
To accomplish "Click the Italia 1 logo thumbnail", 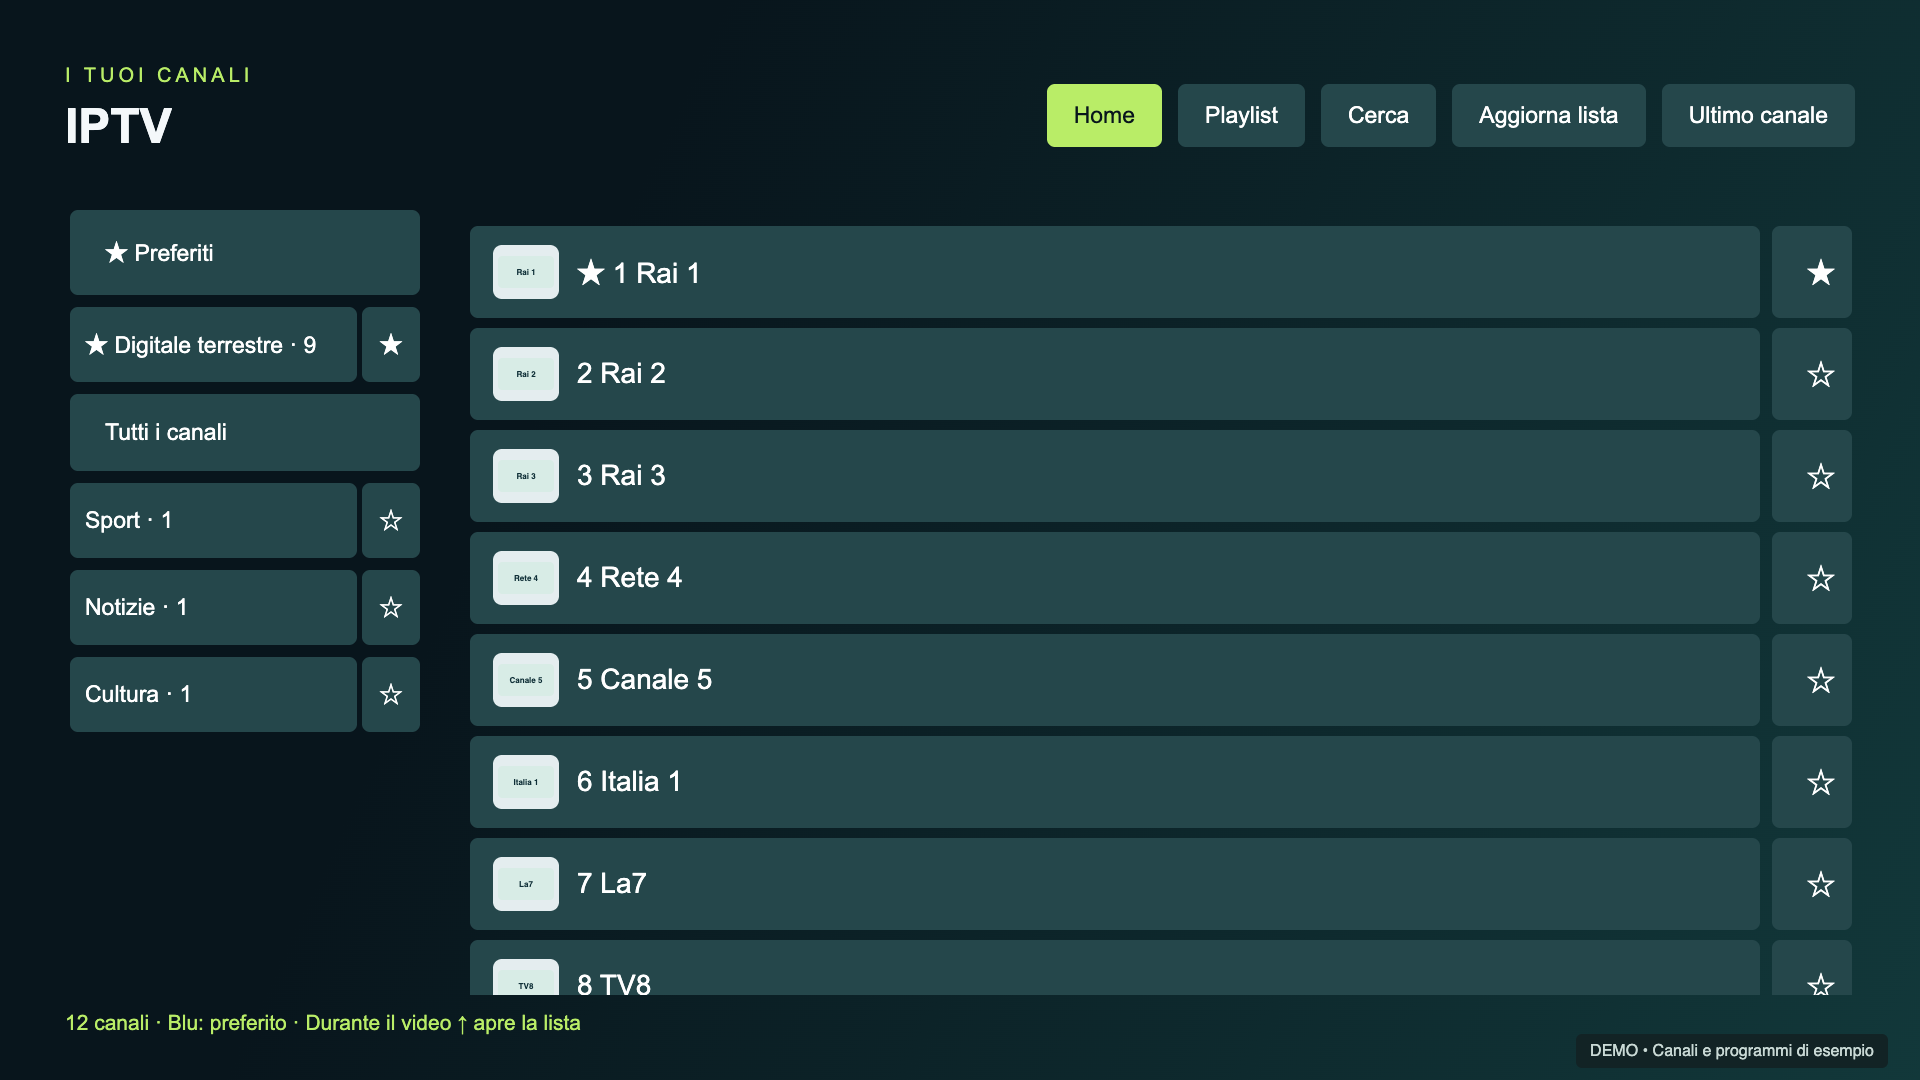I will point(526,782).
